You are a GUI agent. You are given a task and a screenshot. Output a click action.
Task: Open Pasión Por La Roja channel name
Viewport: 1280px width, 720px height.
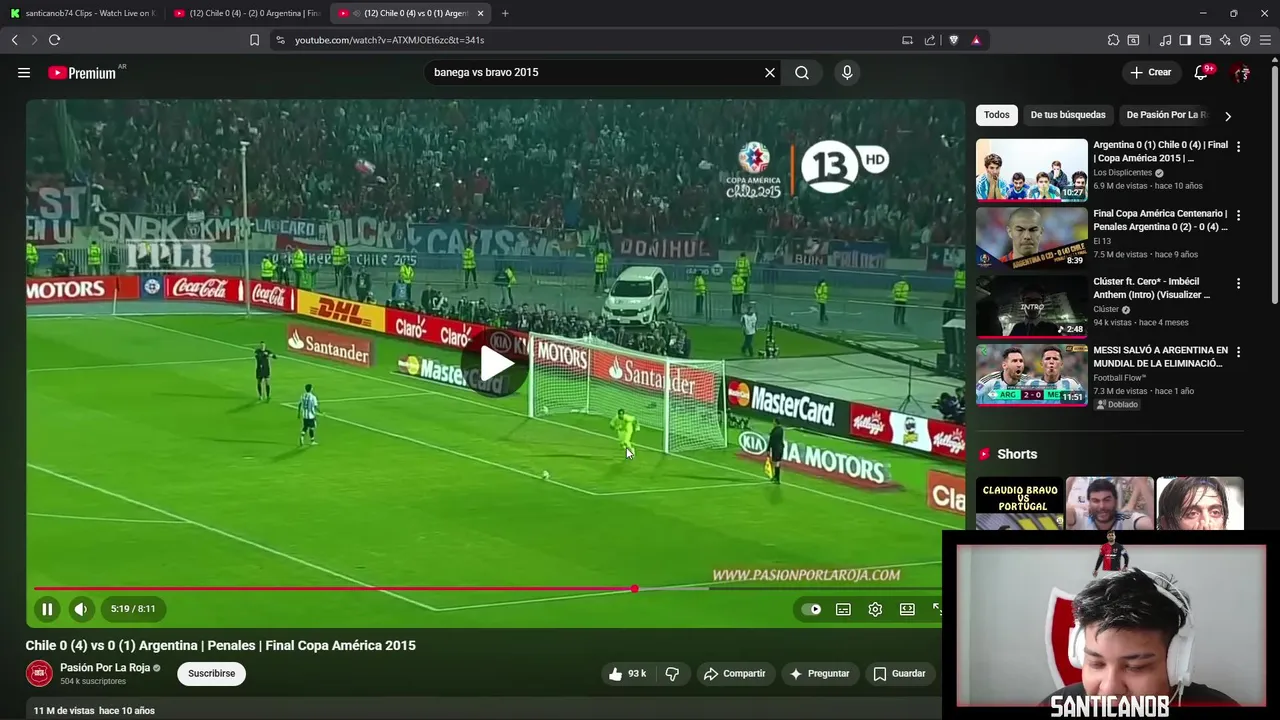[105, 668]
